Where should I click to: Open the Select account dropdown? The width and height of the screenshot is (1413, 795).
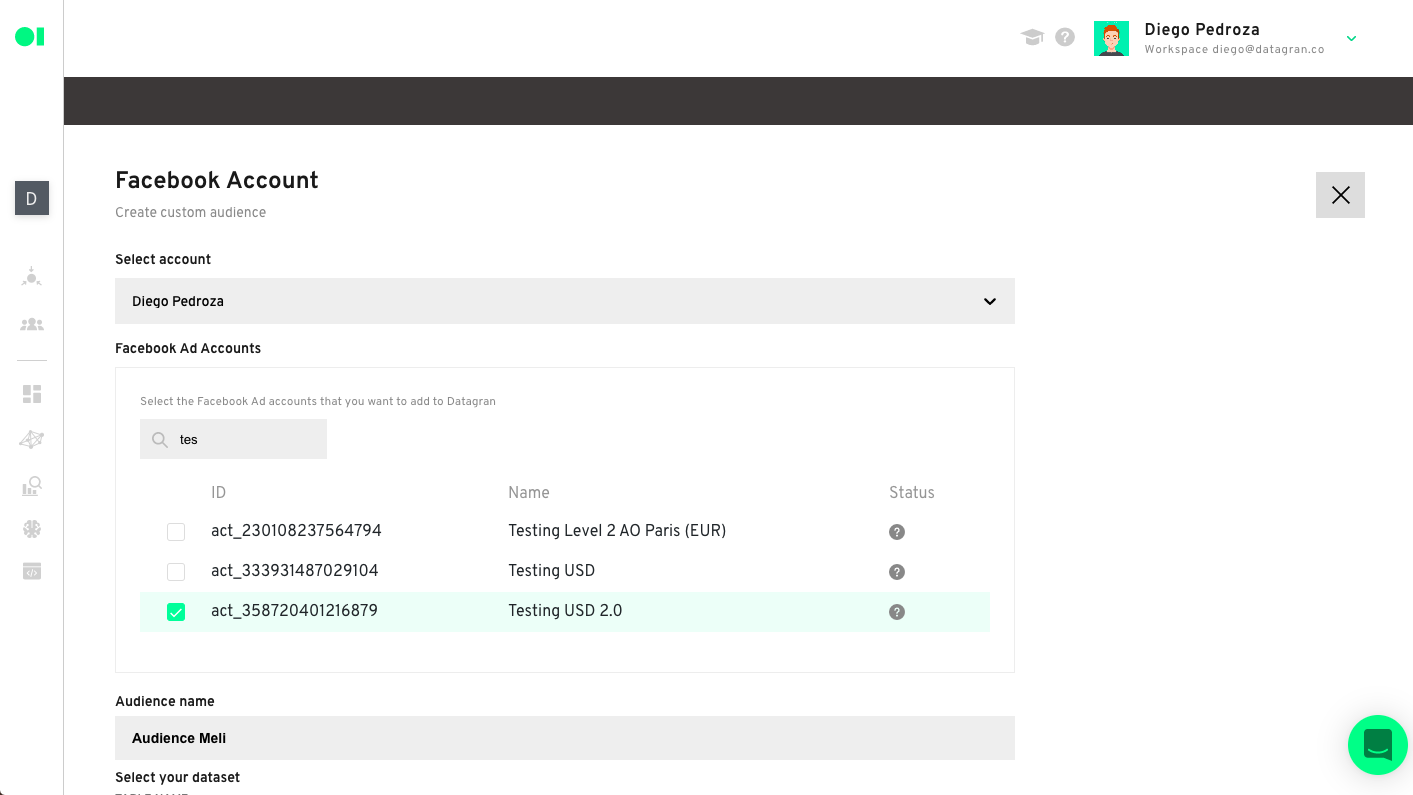565,301
